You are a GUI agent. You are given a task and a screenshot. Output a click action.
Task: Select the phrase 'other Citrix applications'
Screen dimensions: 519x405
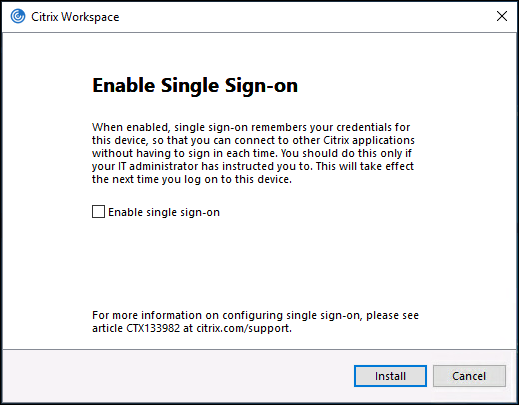[x=354, y=140]
